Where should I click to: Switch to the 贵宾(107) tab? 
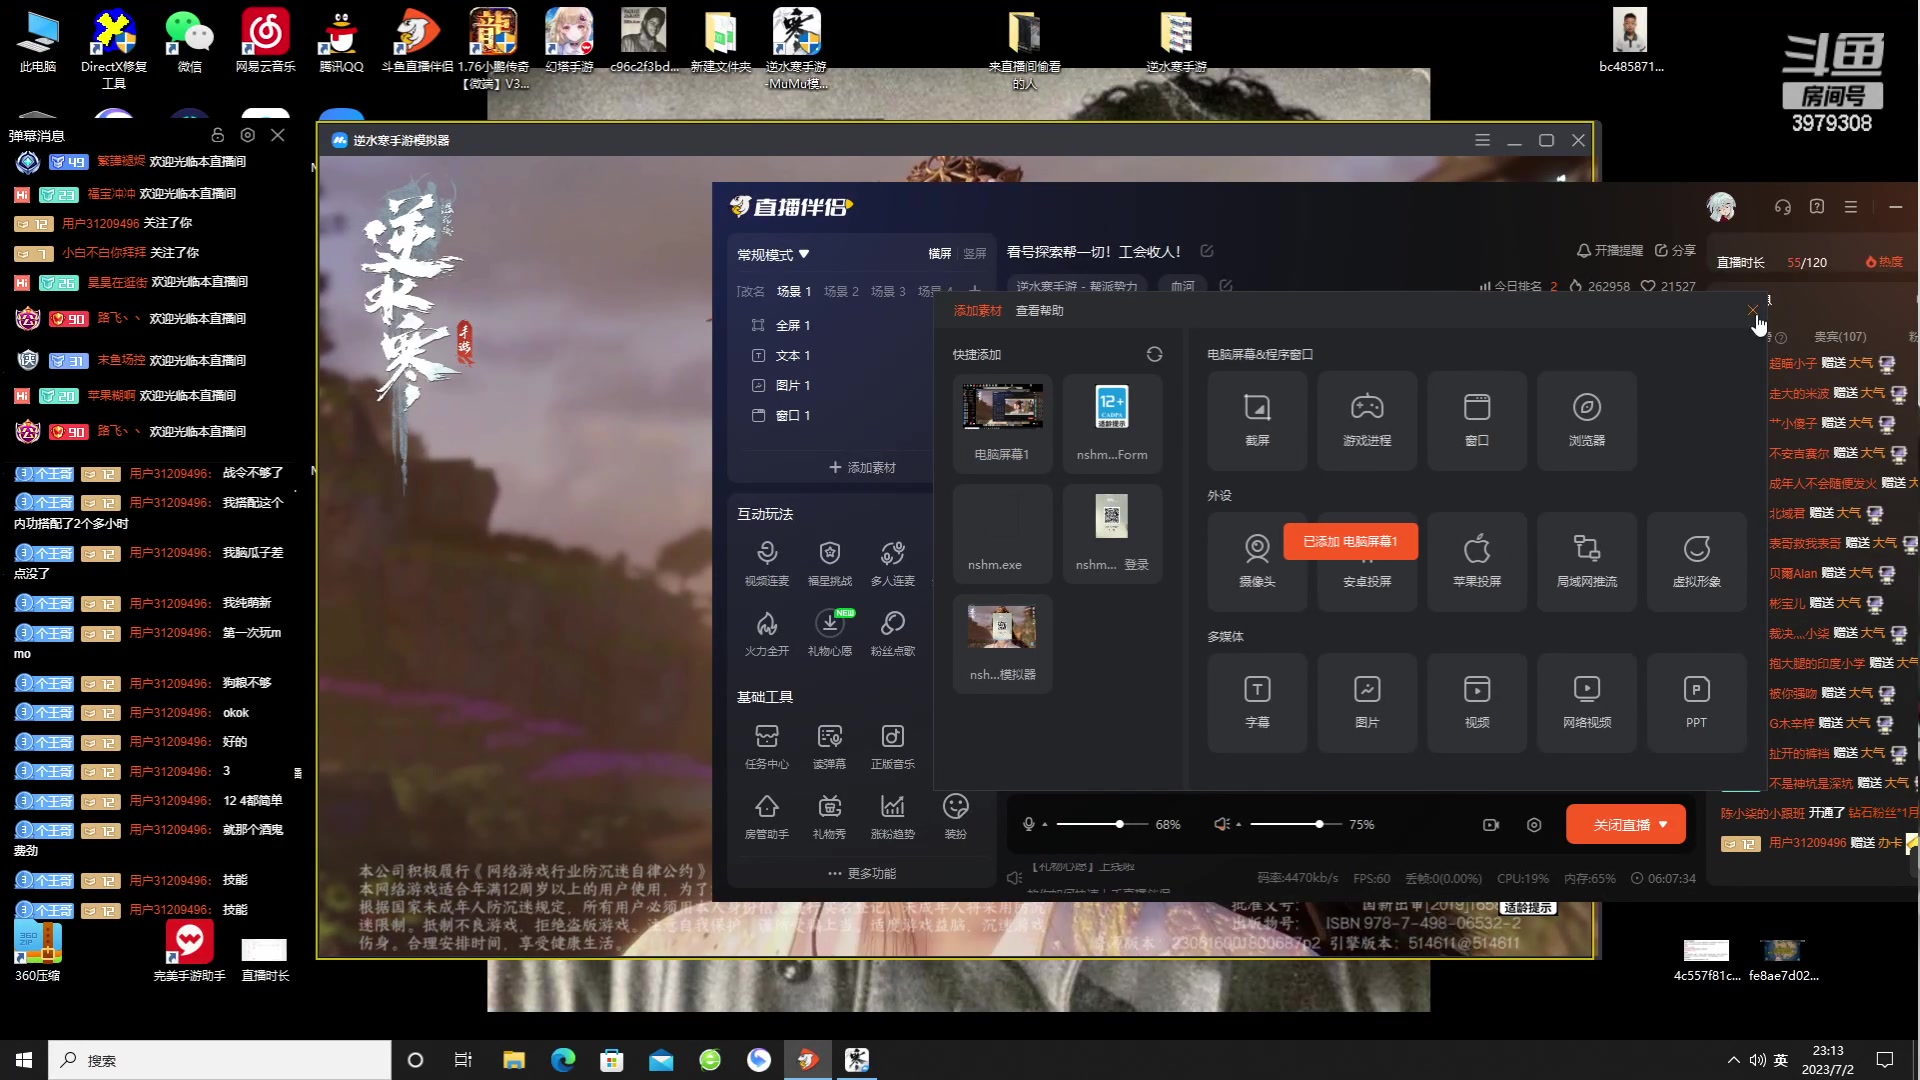[1840, 337]
